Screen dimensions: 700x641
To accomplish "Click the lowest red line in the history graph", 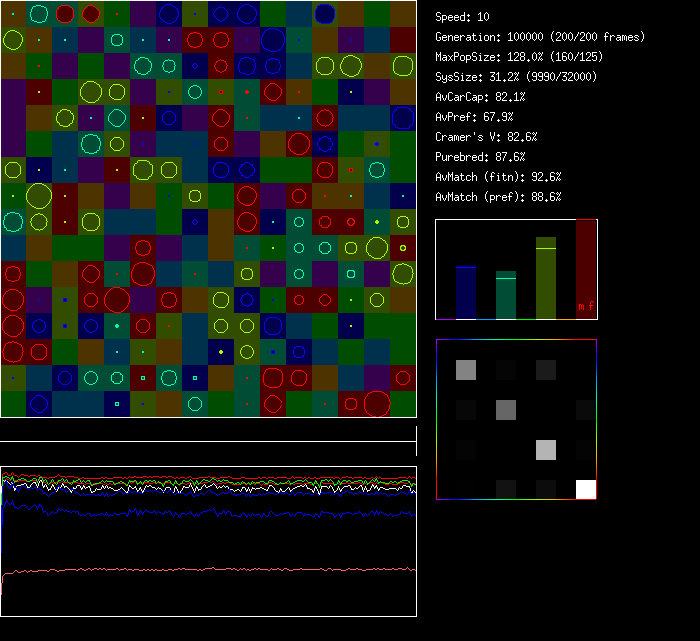I will 200,570.
